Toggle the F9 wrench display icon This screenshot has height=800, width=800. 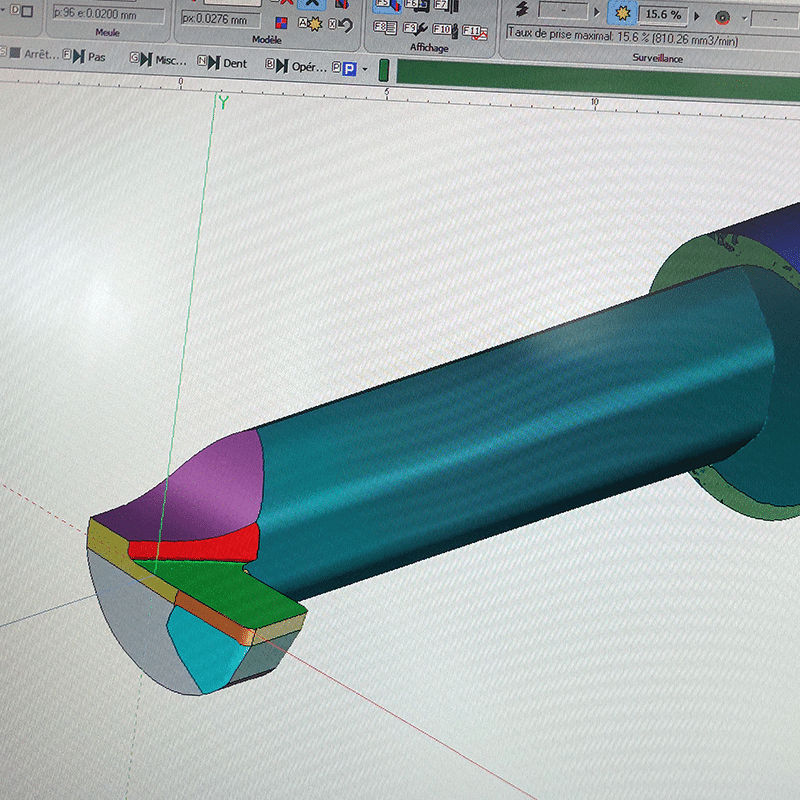(413, 28)
